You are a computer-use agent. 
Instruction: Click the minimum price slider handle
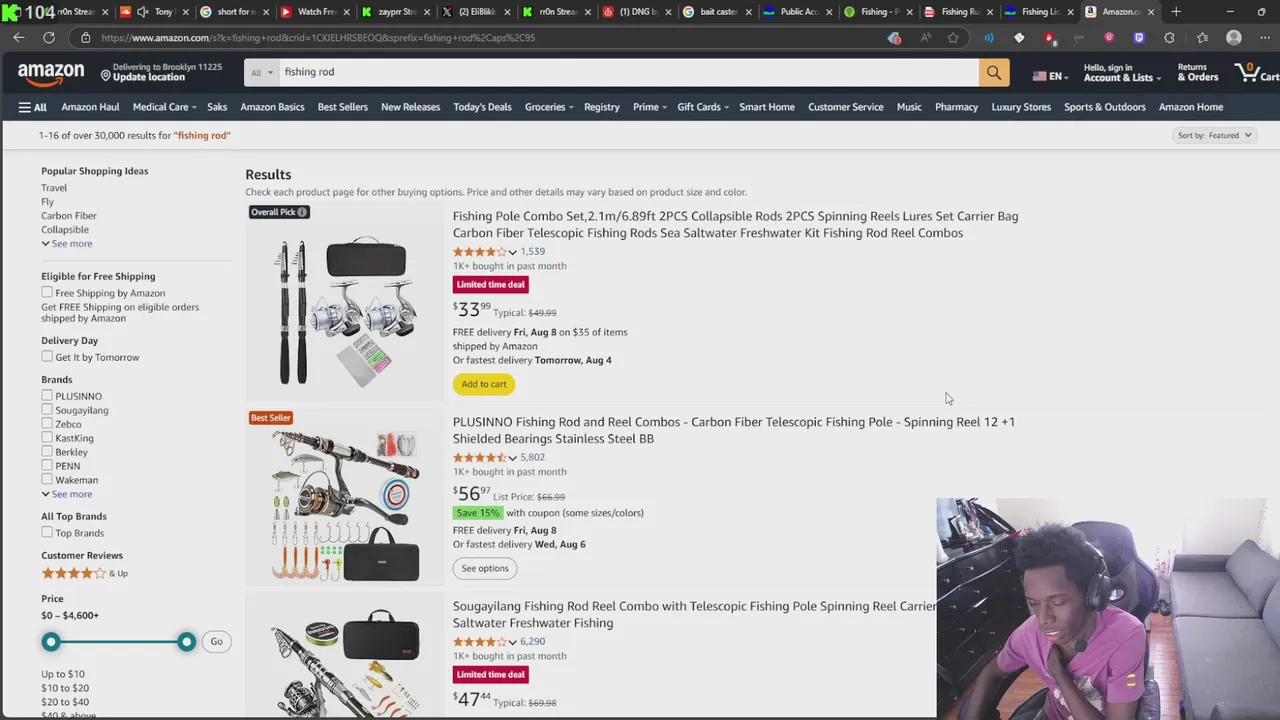point(51,642)
